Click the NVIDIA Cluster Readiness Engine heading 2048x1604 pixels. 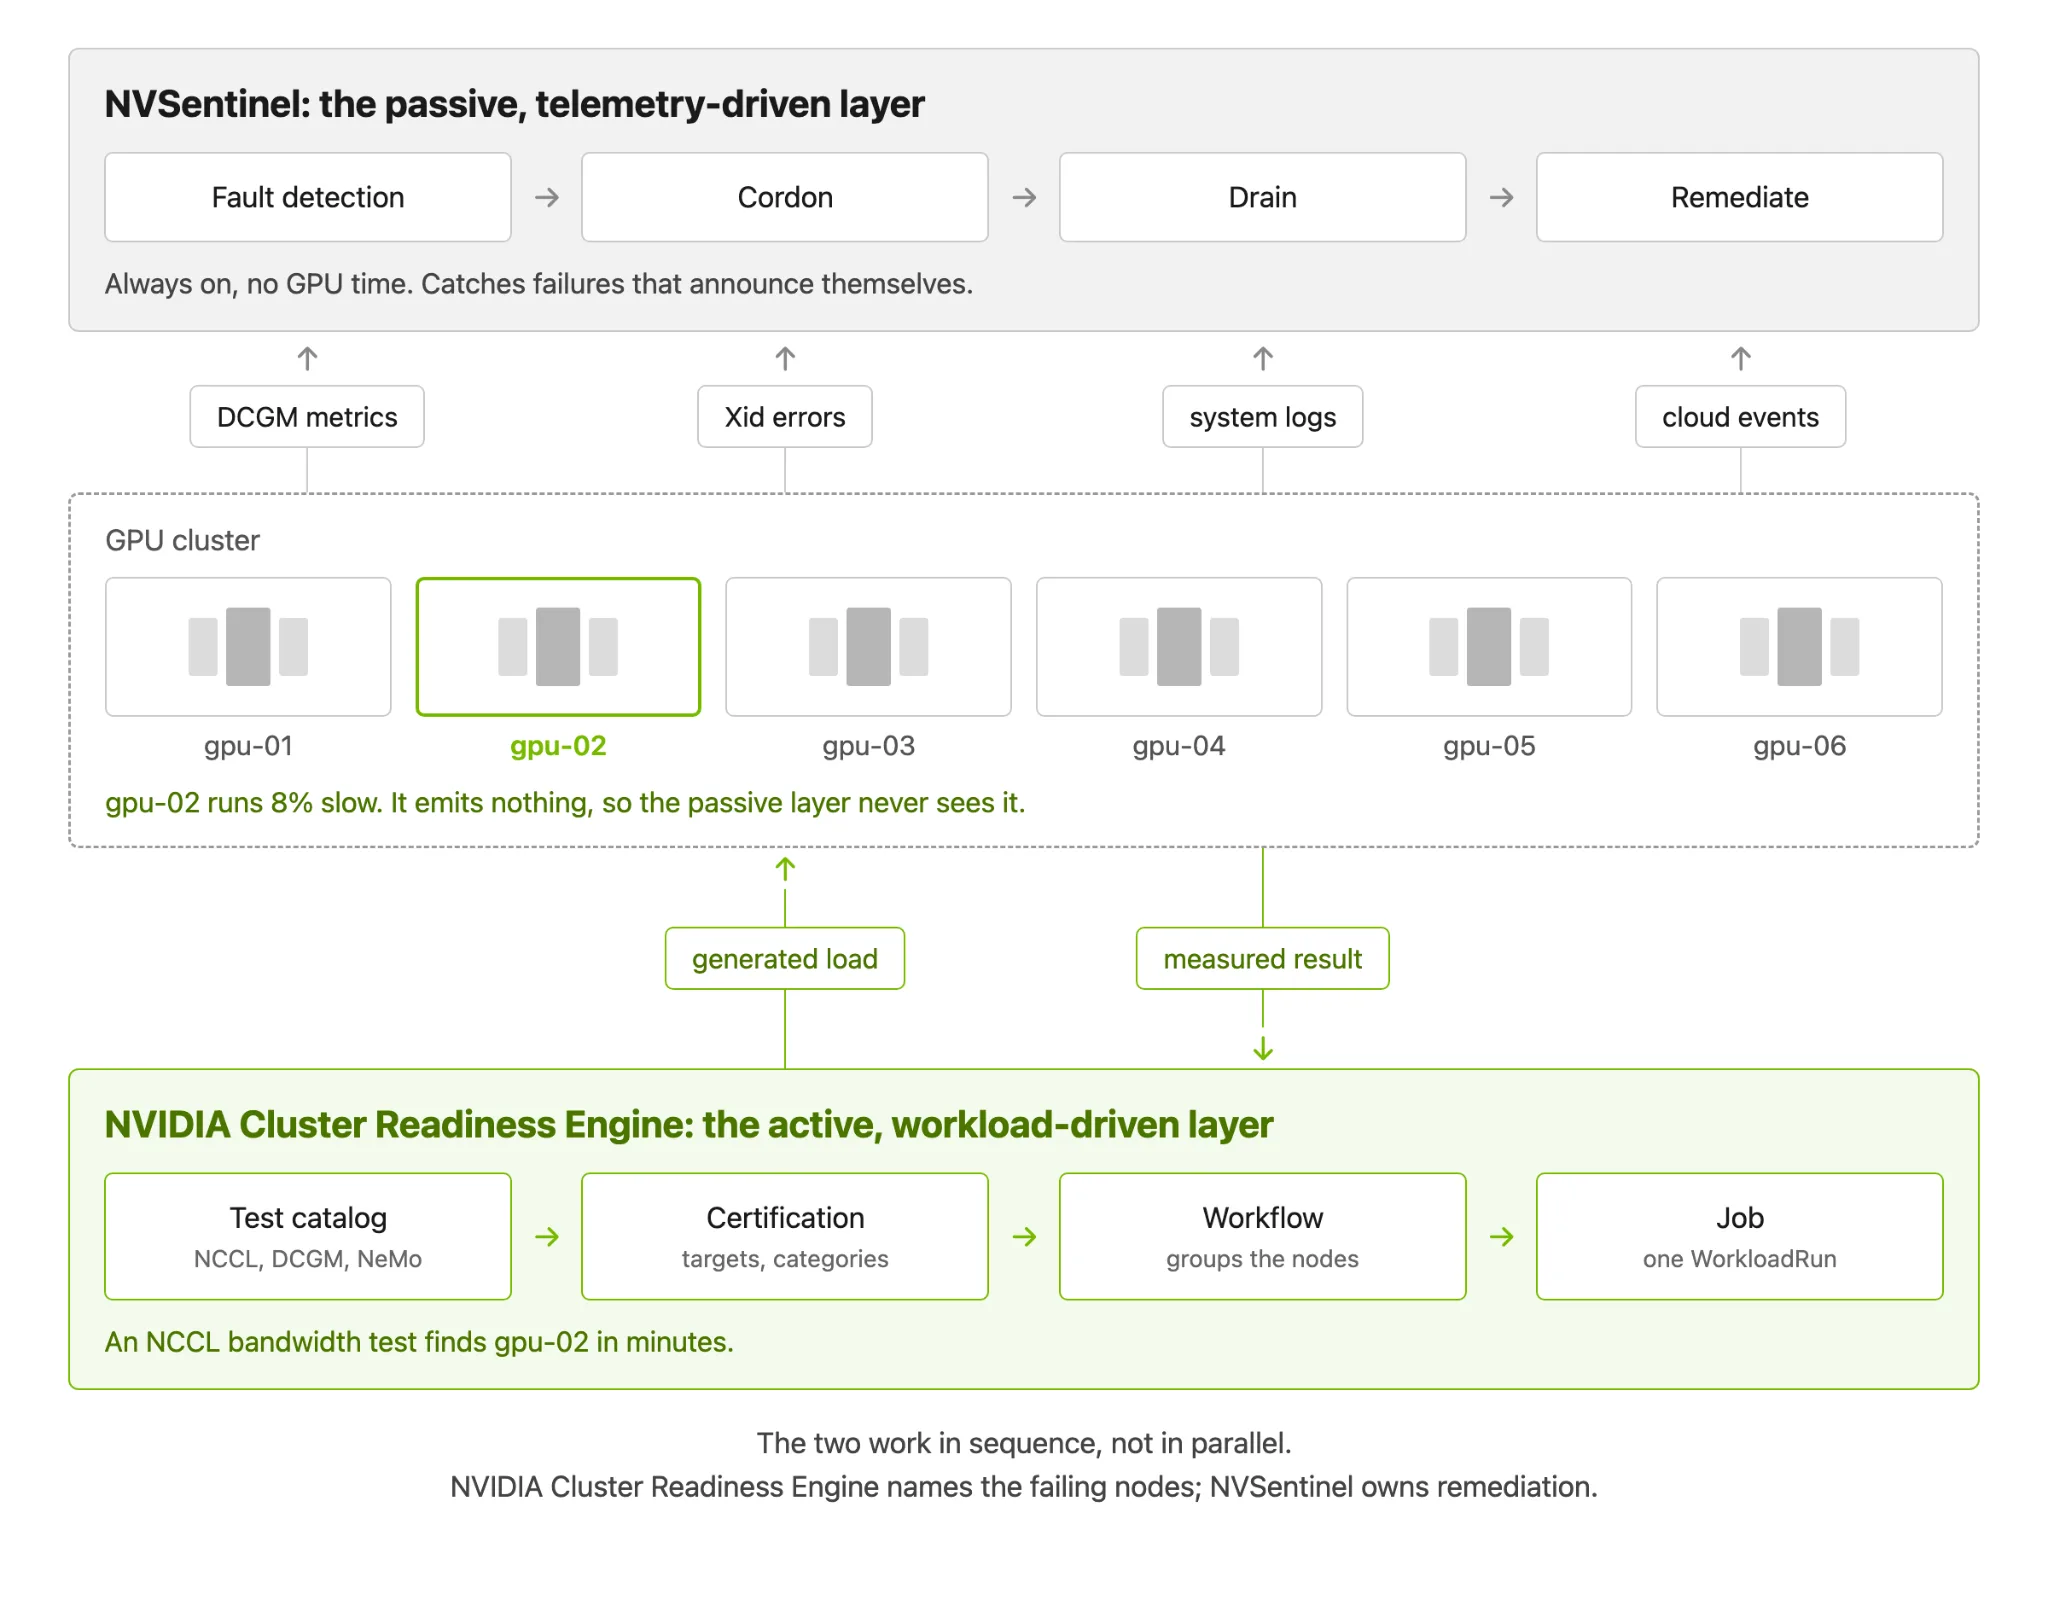(x=689, y=1125)
